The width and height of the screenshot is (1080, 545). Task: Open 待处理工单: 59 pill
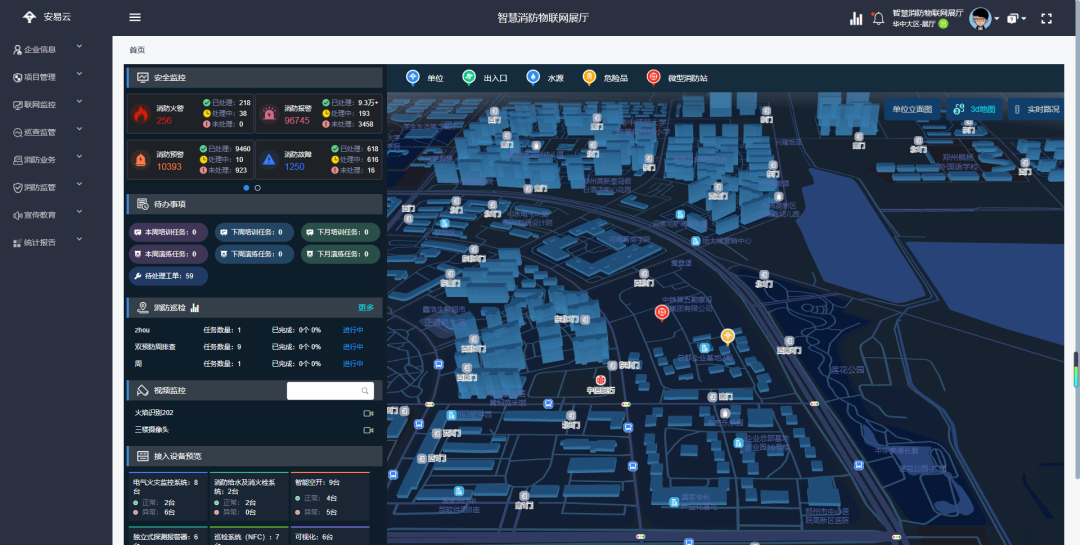[168, 276]
